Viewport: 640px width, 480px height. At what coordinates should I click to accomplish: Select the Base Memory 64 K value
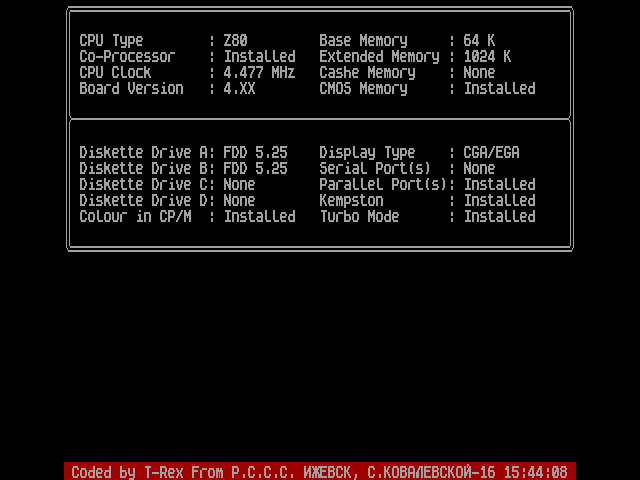click(479, 41)
